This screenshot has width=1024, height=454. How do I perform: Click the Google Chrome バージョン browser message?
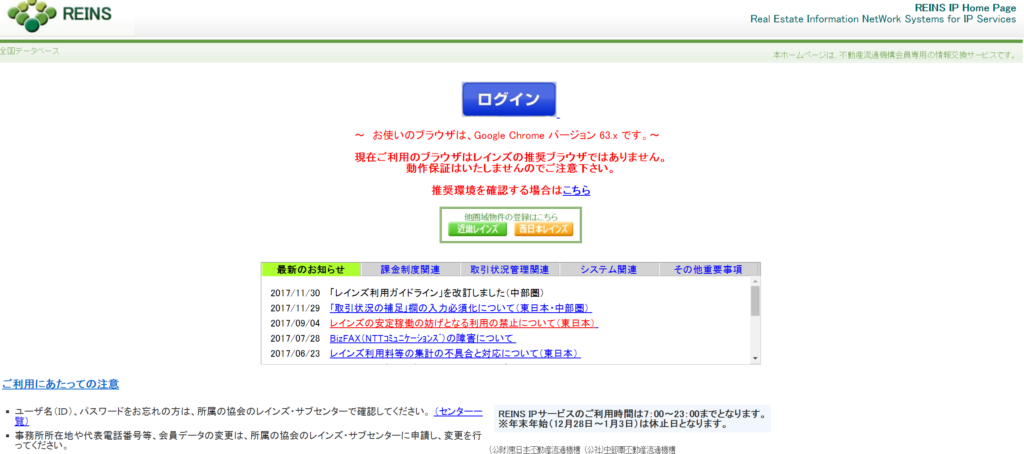506,136
